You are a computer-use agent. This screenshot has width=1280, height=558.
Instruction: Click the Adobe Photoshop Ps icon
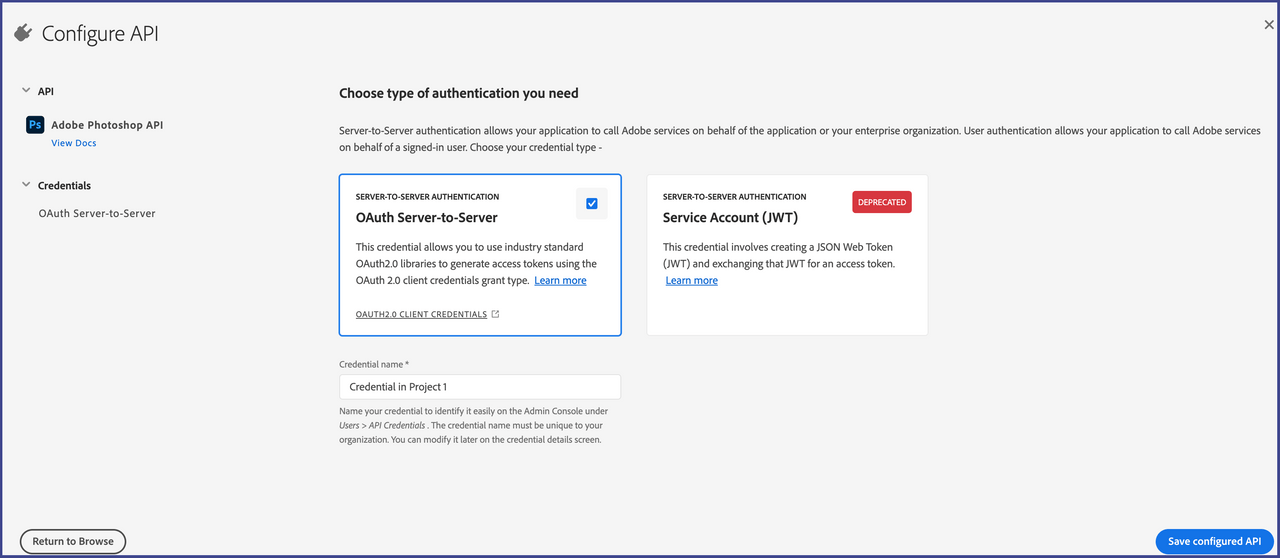pos(35,125)
